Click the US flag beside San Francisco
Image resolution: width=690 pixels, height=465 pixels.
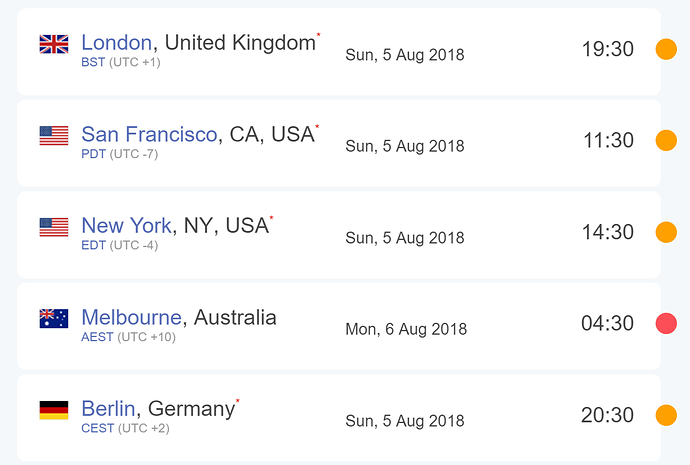[53, 136]
